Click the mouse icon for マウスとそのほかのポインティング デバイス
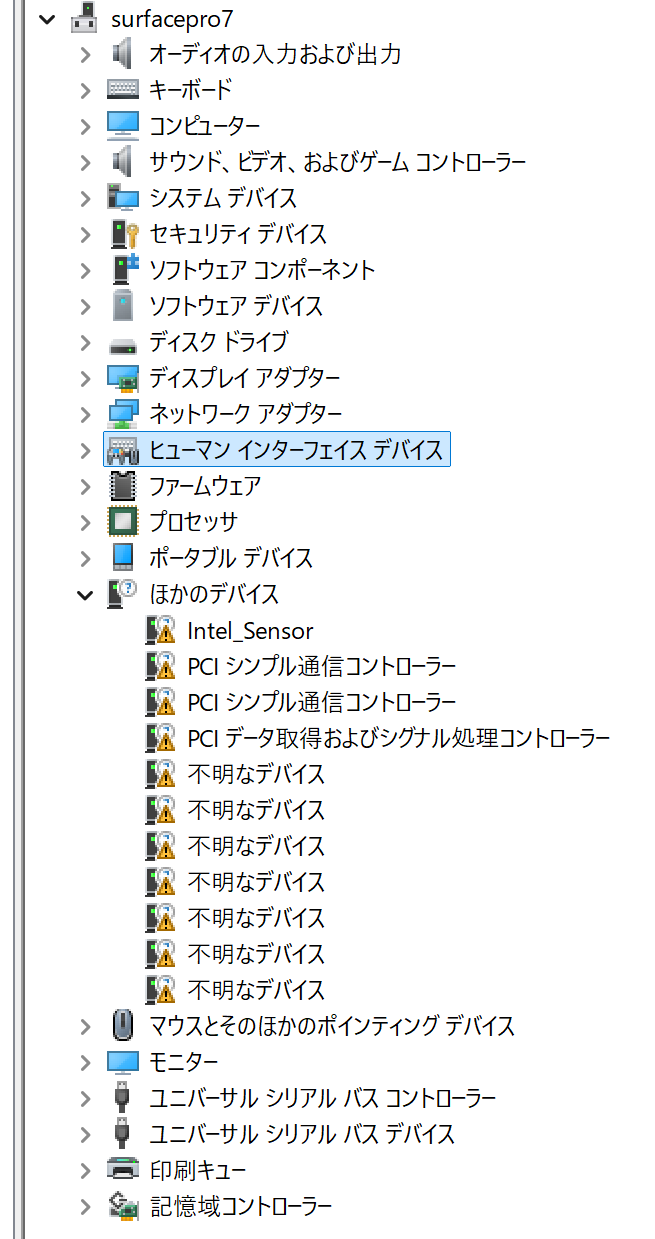The width and height of the screenshot is (655, 1239). 122,1025
